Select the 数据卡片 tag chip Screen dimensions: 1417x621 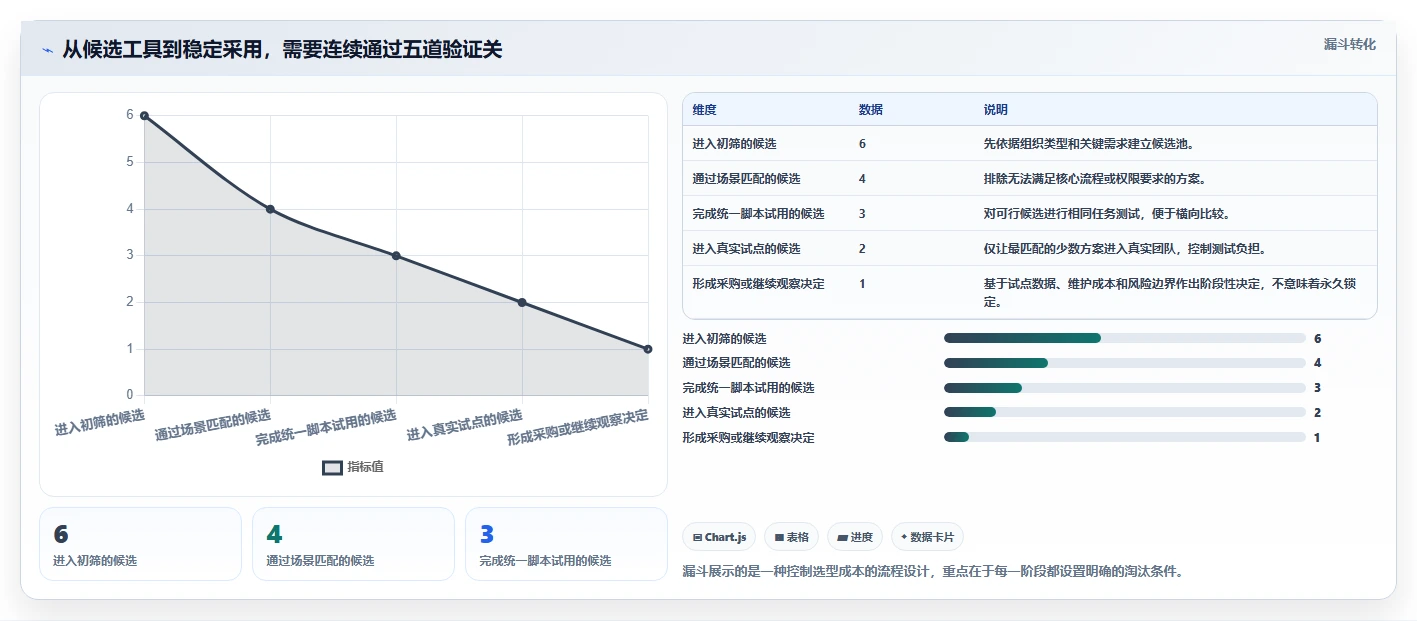tap(927, 537)
